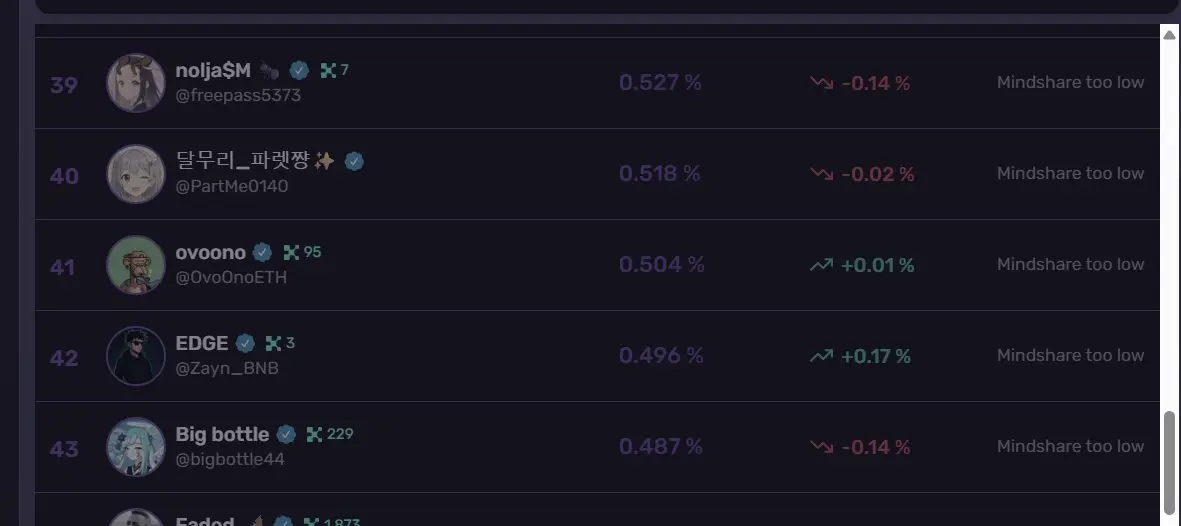Click verified badge next to nolja$M
This screenshot has height=526, width=1181.
(300, 71)
